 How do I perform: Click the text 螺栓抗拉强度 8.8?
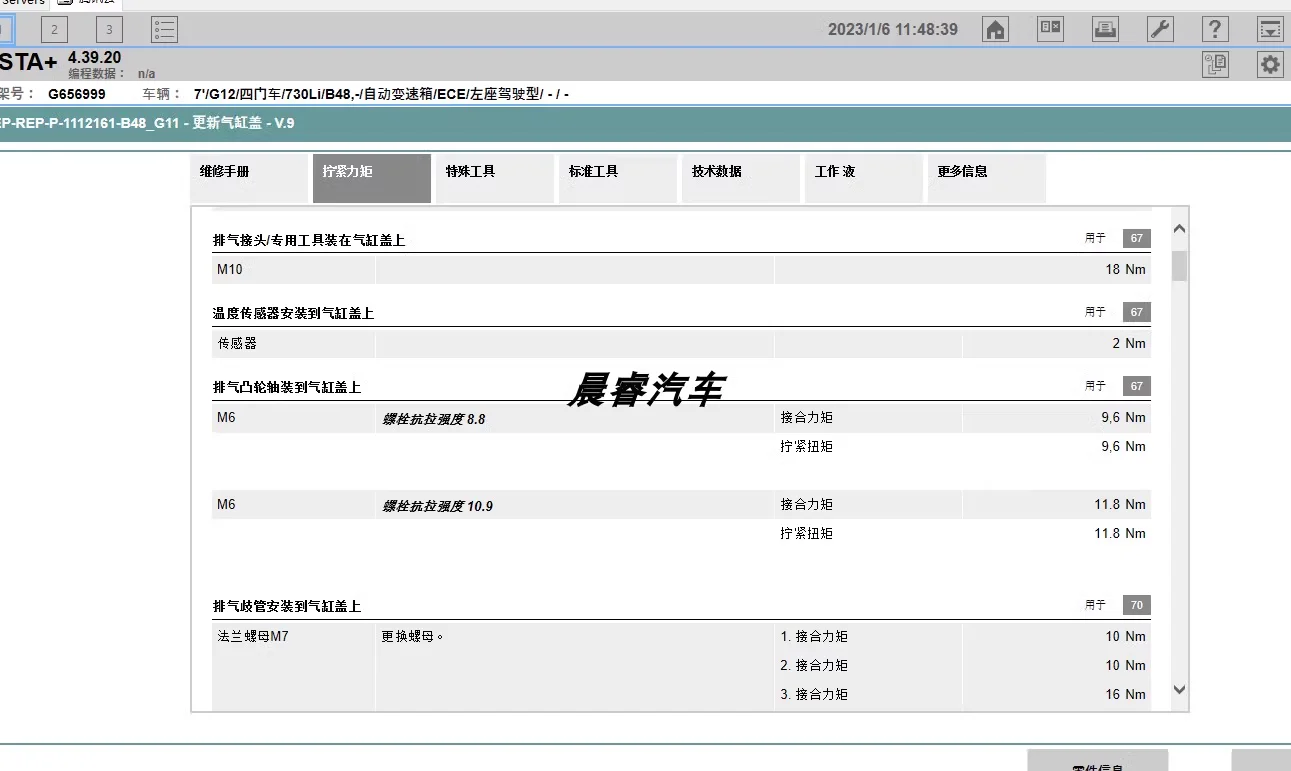(434, 420)
